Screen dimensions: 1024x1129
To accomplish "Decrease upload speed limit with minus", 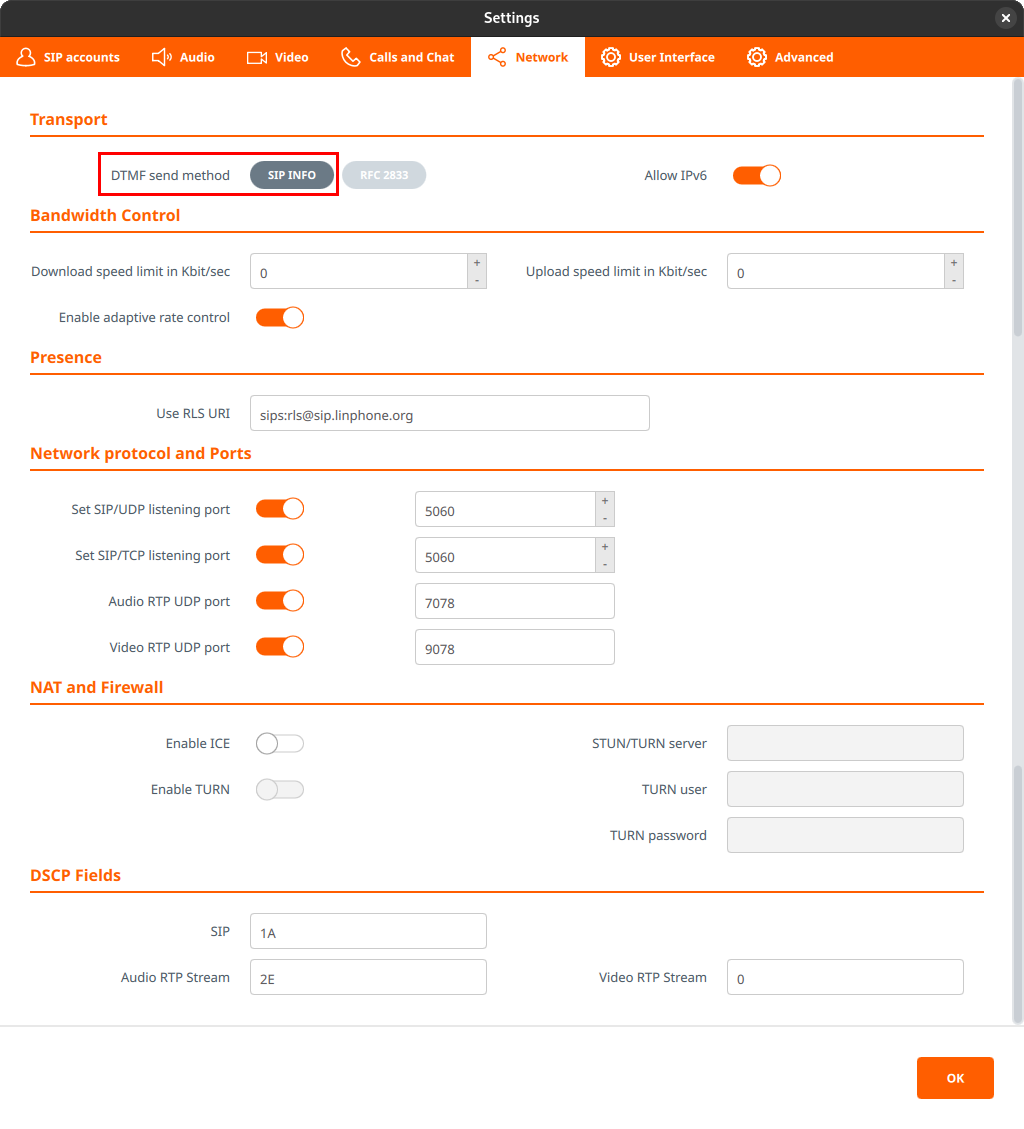I will [953, 280].
